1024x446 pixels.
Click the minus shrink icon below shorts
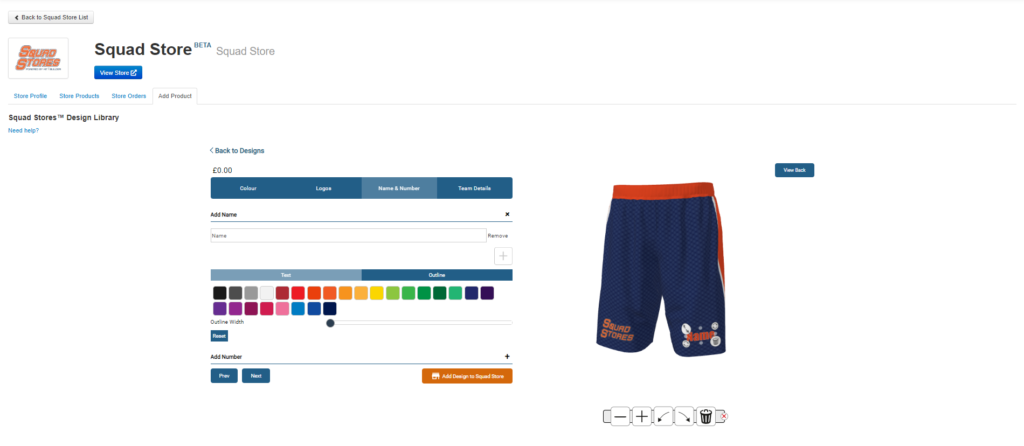(620, 417)
